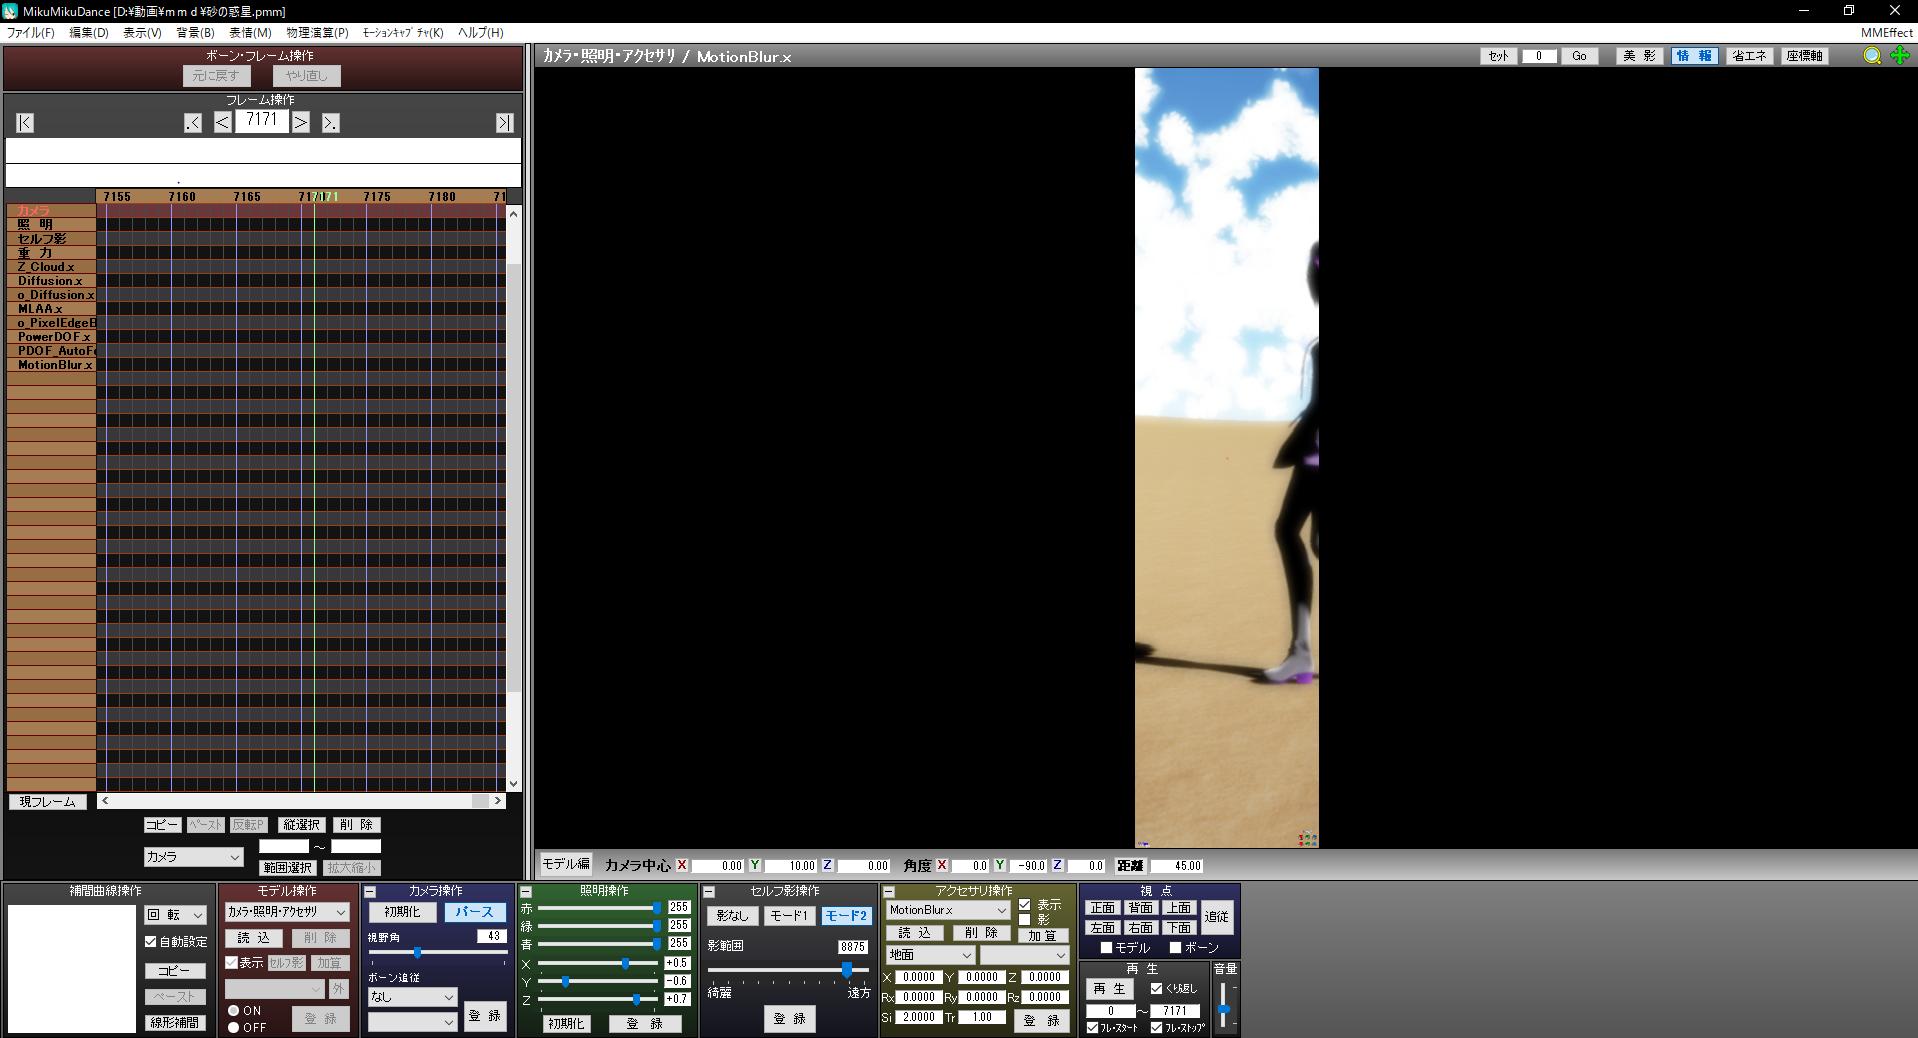The height and width of the screenshot is (1038, 1918).
Task: Adjust the 視野角 field-of-view slider
Action: pyautogui.click(x=437, y=953)
